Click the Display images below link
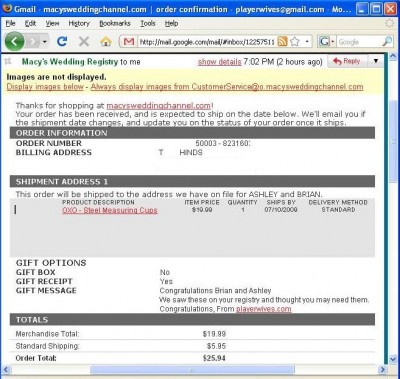The height and width of the screenshot is (379, 400). (45, 87)
